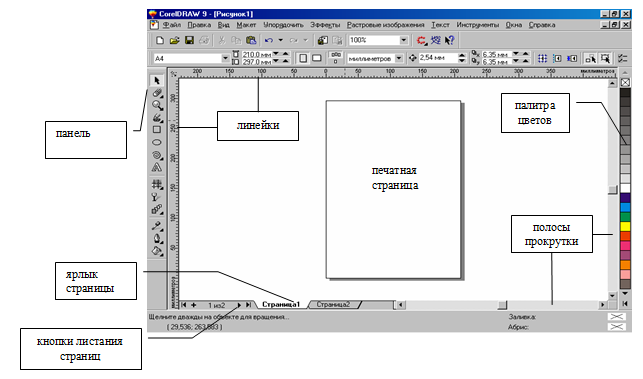Image resolution: width=643 pixels, height=379 pixels.
Task: Open the Fill bucket tool flyout
Action: [x=157, y=251]
